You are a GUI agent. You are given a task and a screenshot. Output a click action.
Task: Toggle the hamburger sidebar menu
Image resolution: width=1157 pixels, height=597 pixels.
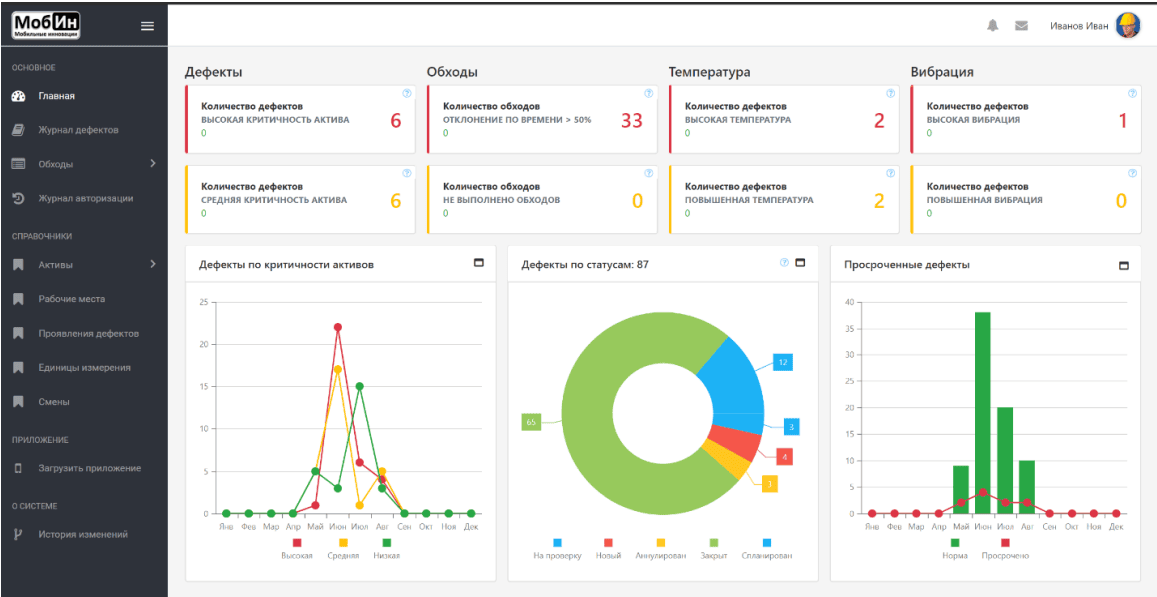point(147,26)
